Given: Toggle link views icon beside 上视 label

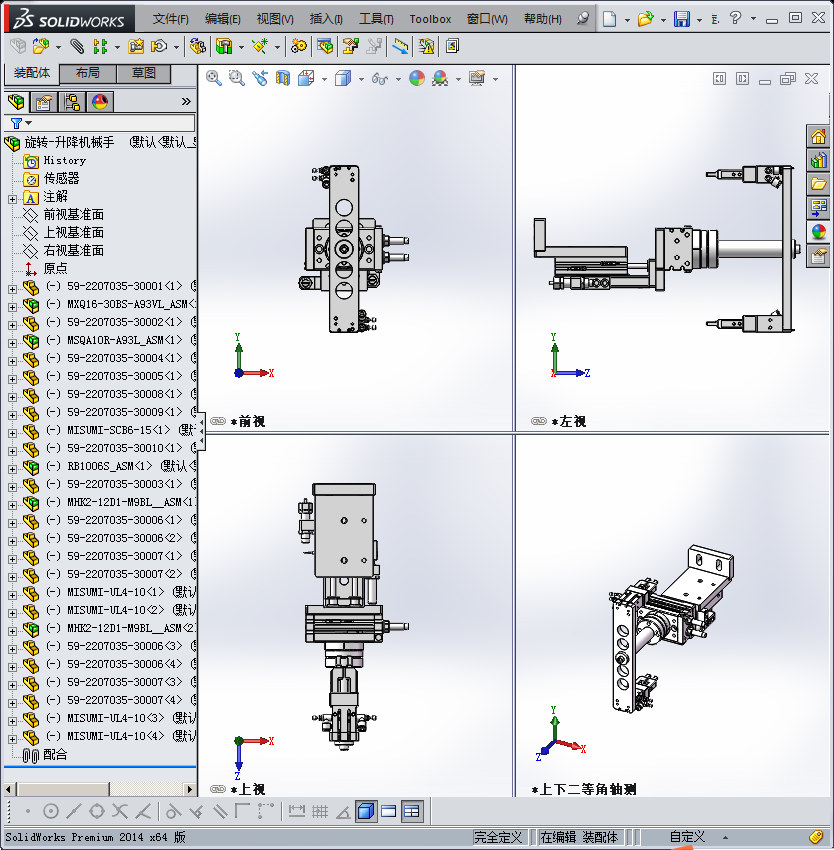Looking at the screenshot, I should point(217,789).
